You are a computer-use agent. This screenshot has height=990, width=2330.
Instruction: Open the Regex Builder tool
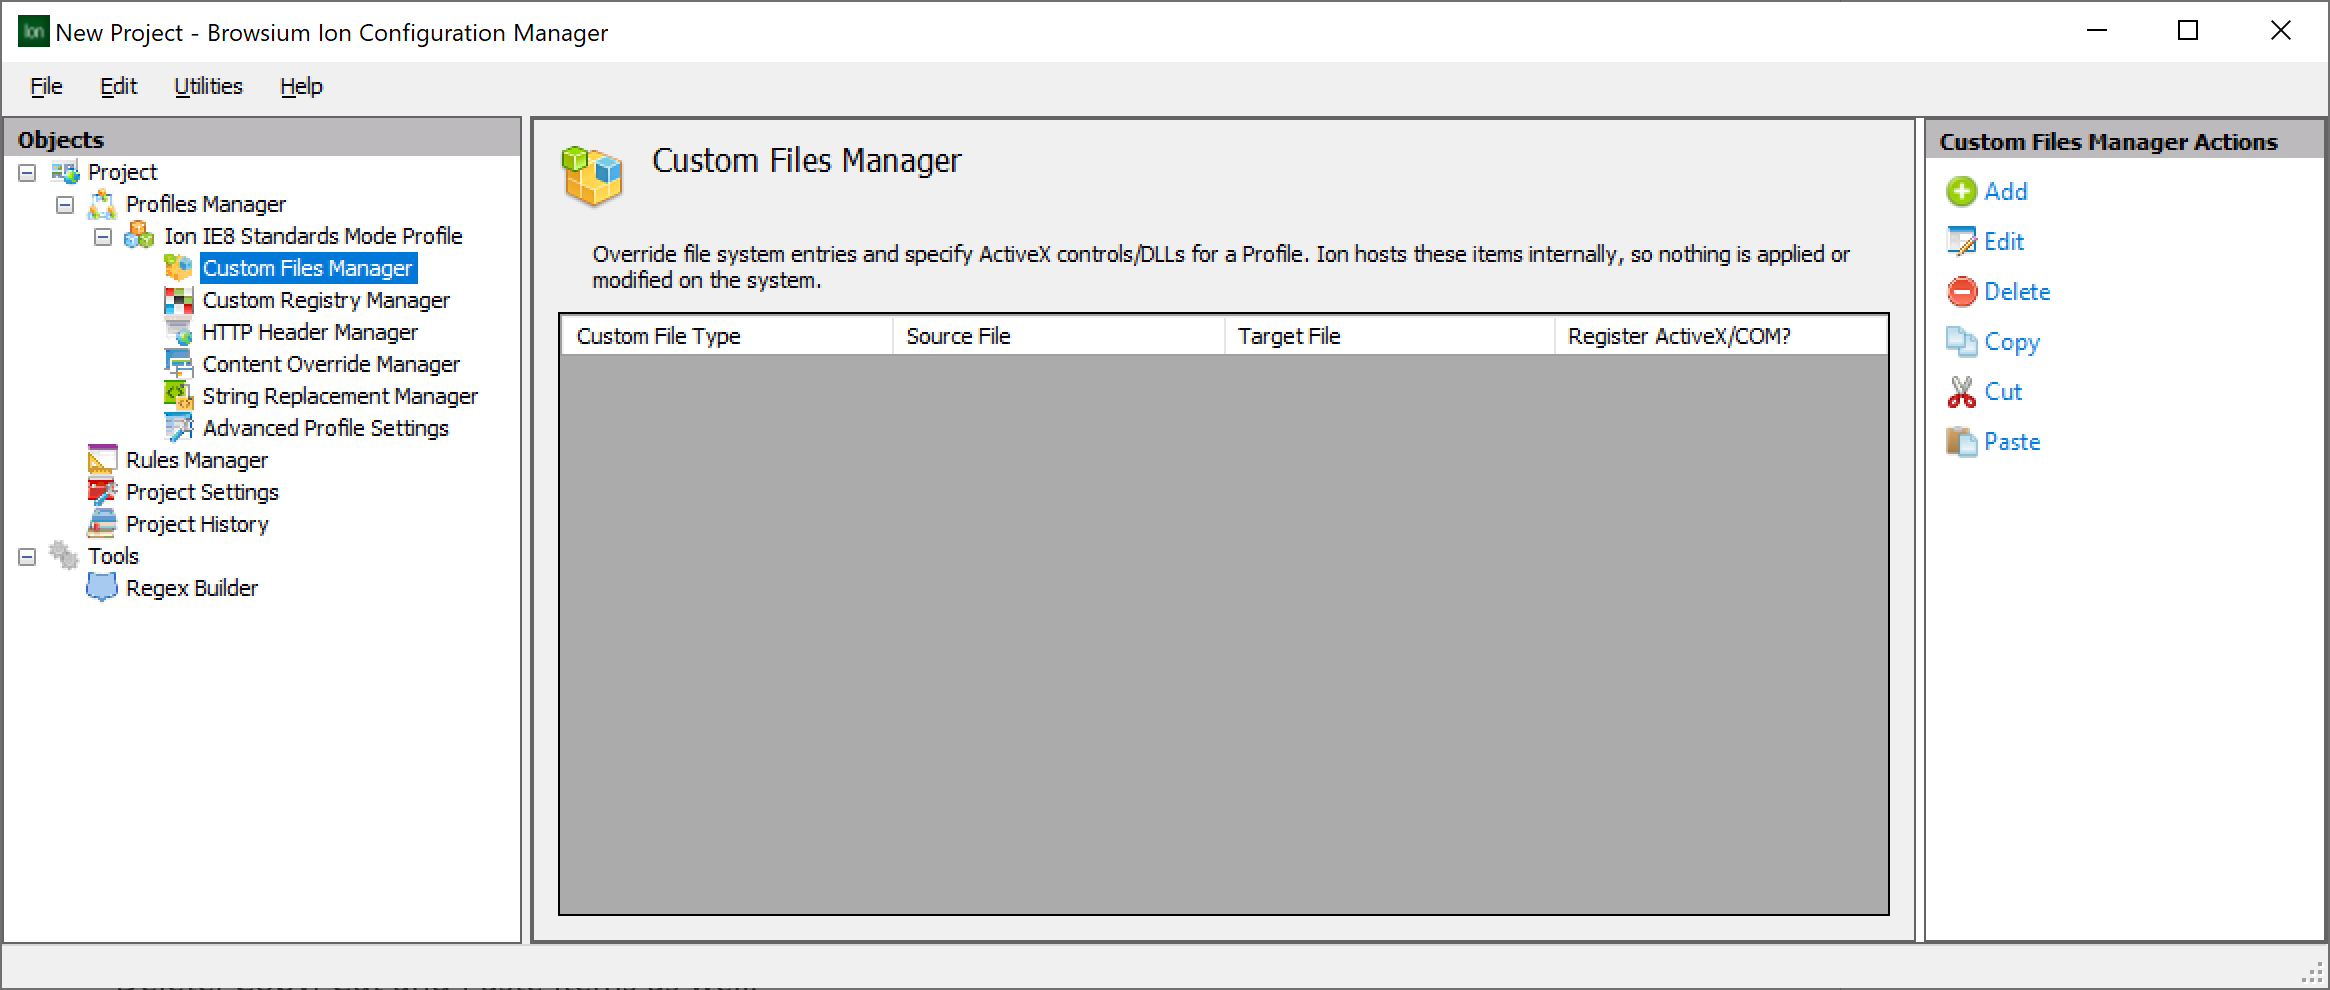click(x=191, y=588)
